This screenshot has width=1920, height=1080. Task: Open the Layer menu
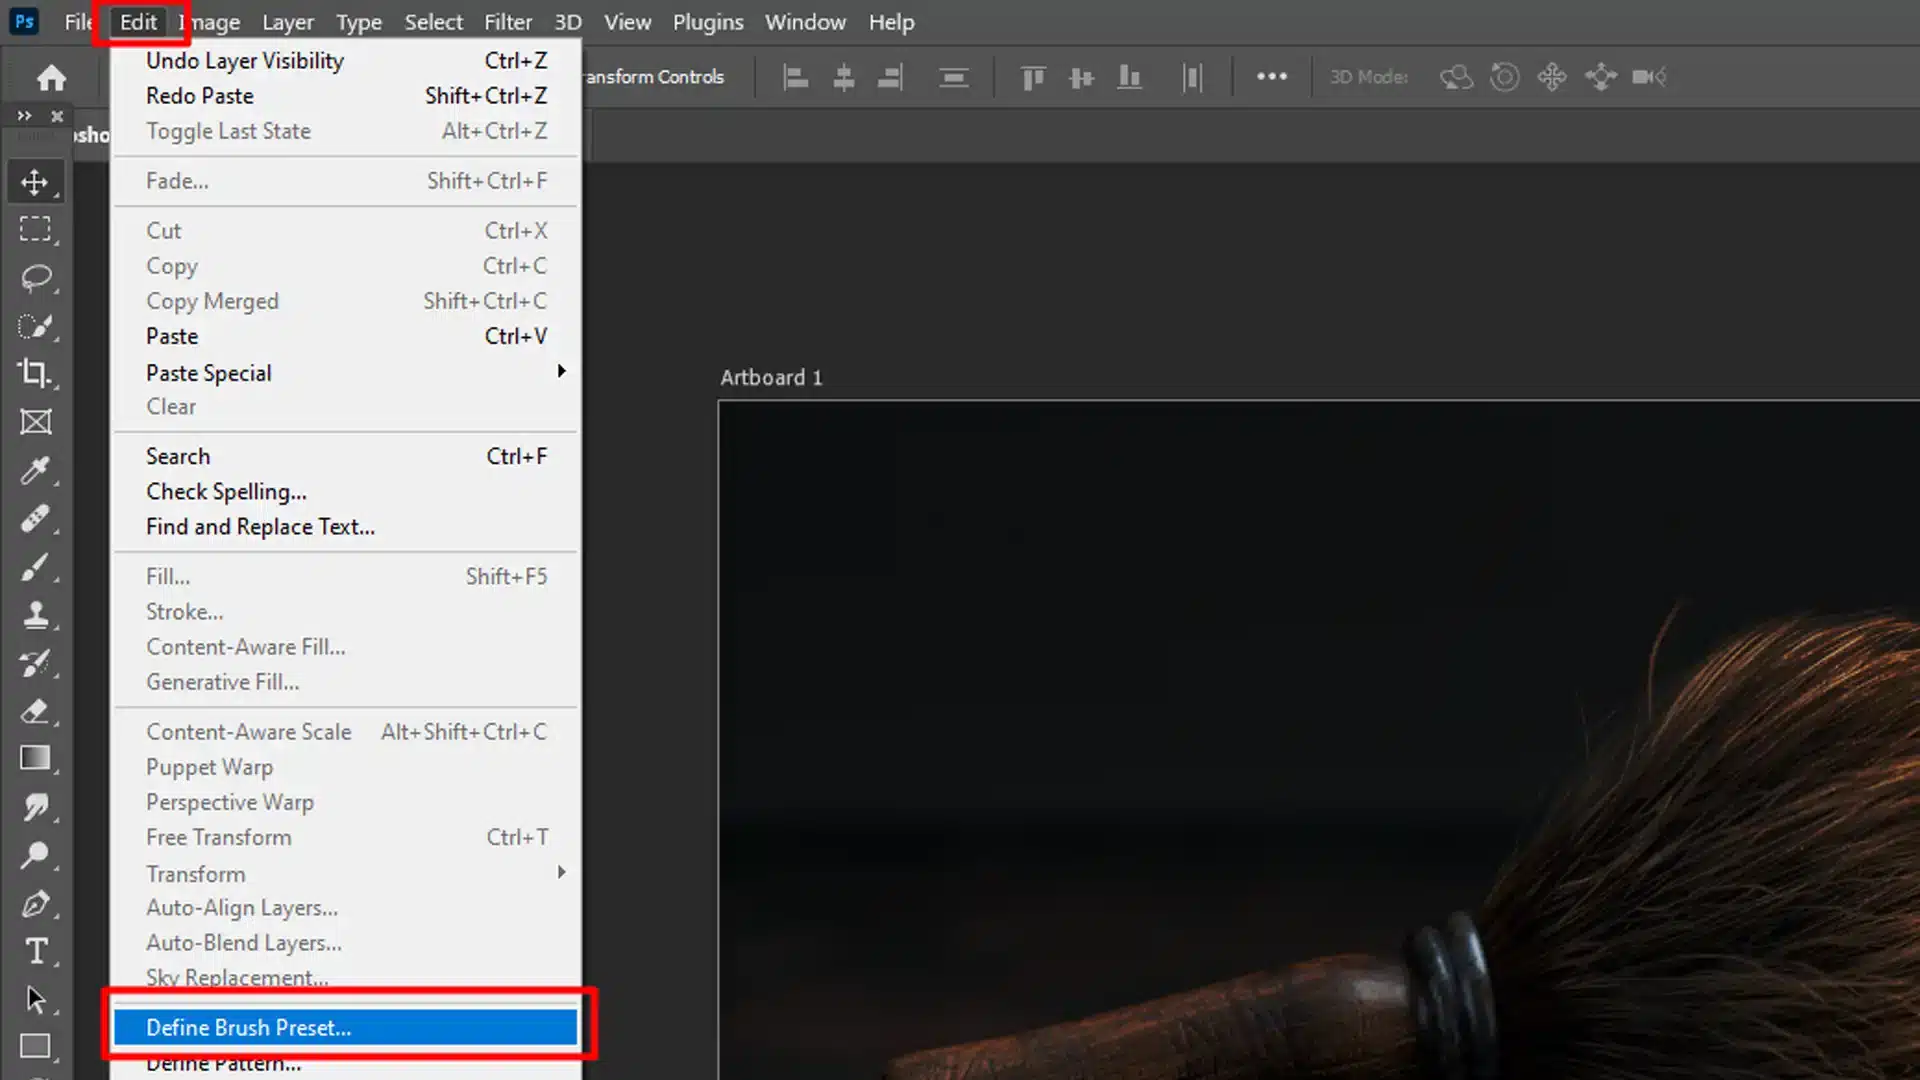click(288, 22)
